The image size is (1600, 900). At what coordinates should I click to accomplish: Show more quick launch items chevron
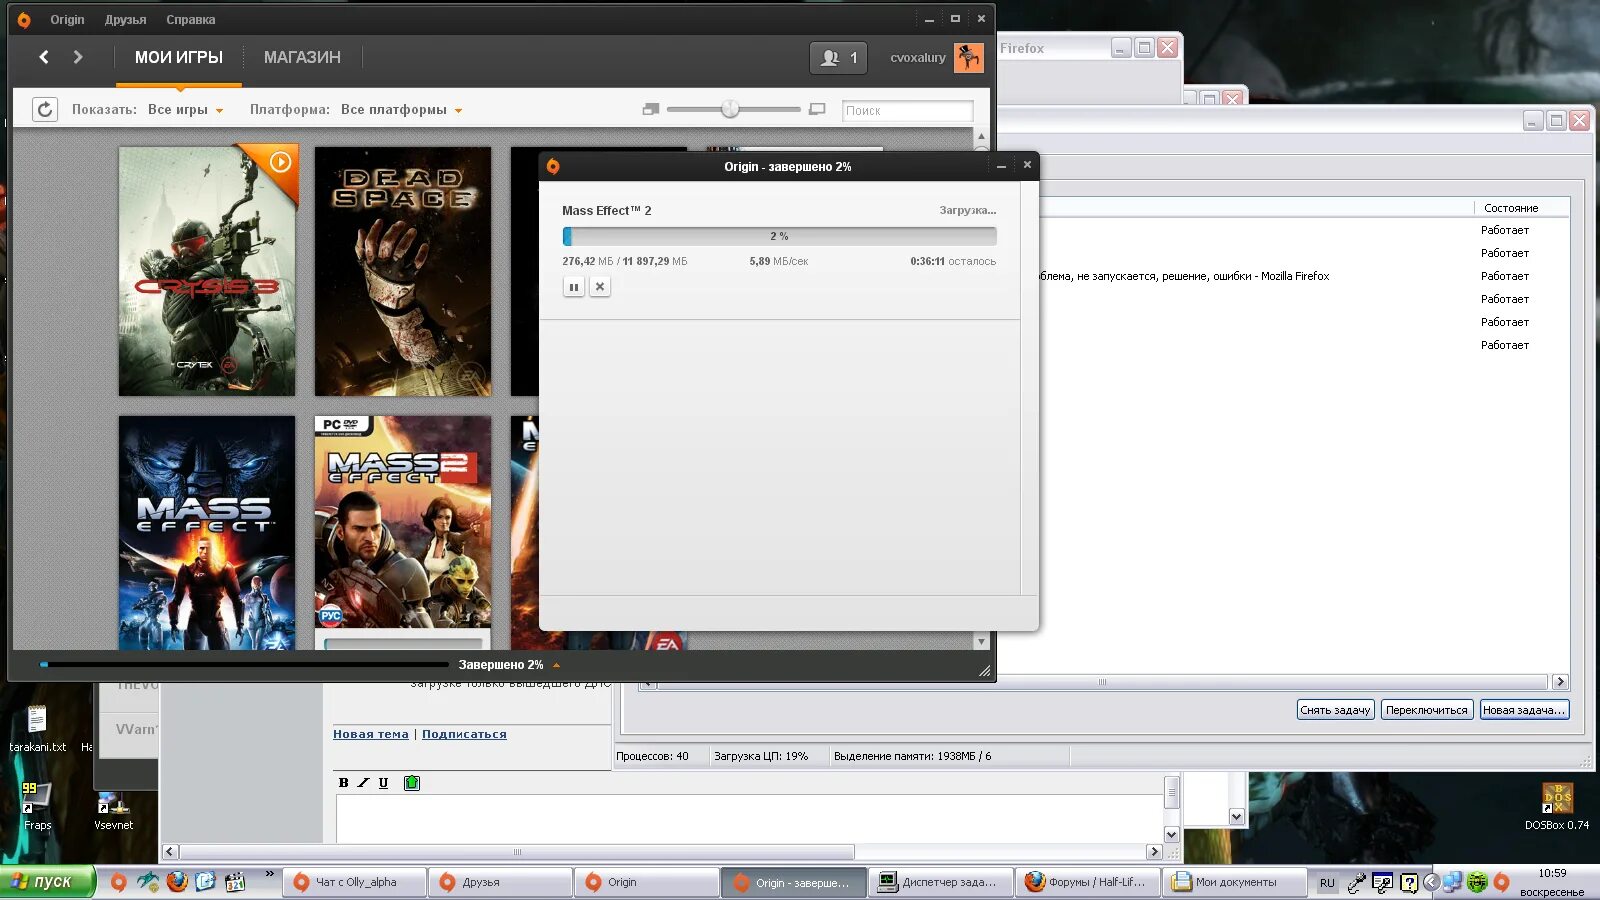pyautogui.click(x=269, y=875)
